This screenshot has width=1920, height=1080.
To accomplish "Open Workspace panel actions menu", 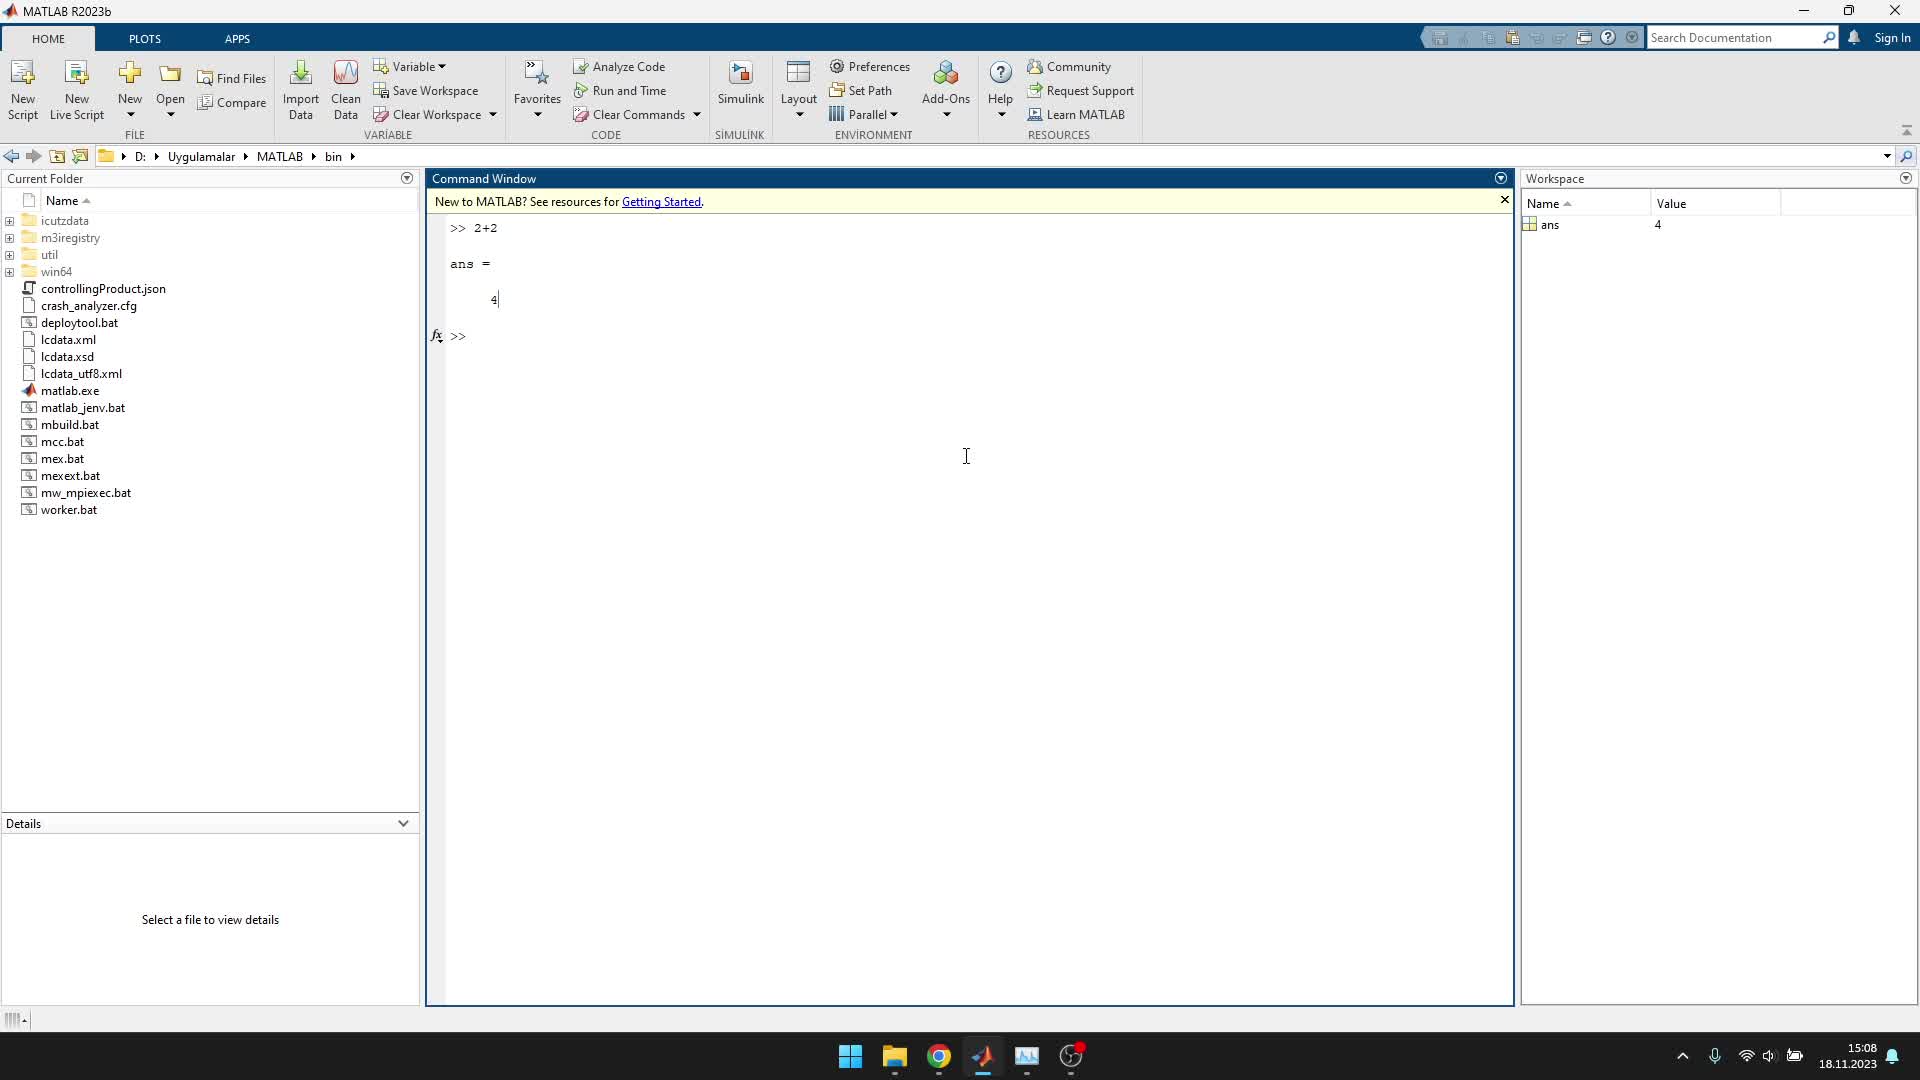I will 1906,178.
